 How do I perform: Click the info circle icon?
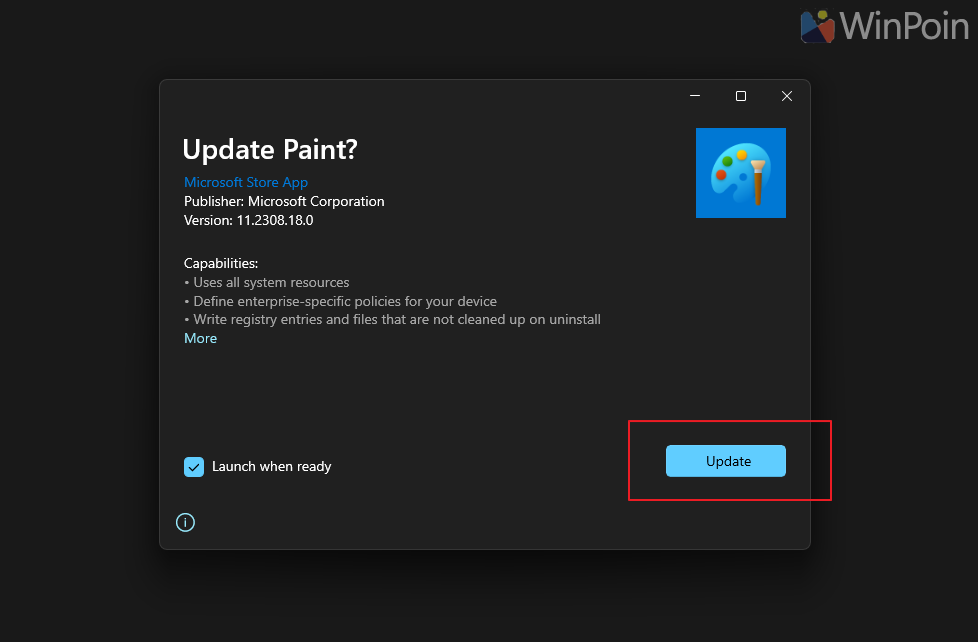click(x=185, y=522)
